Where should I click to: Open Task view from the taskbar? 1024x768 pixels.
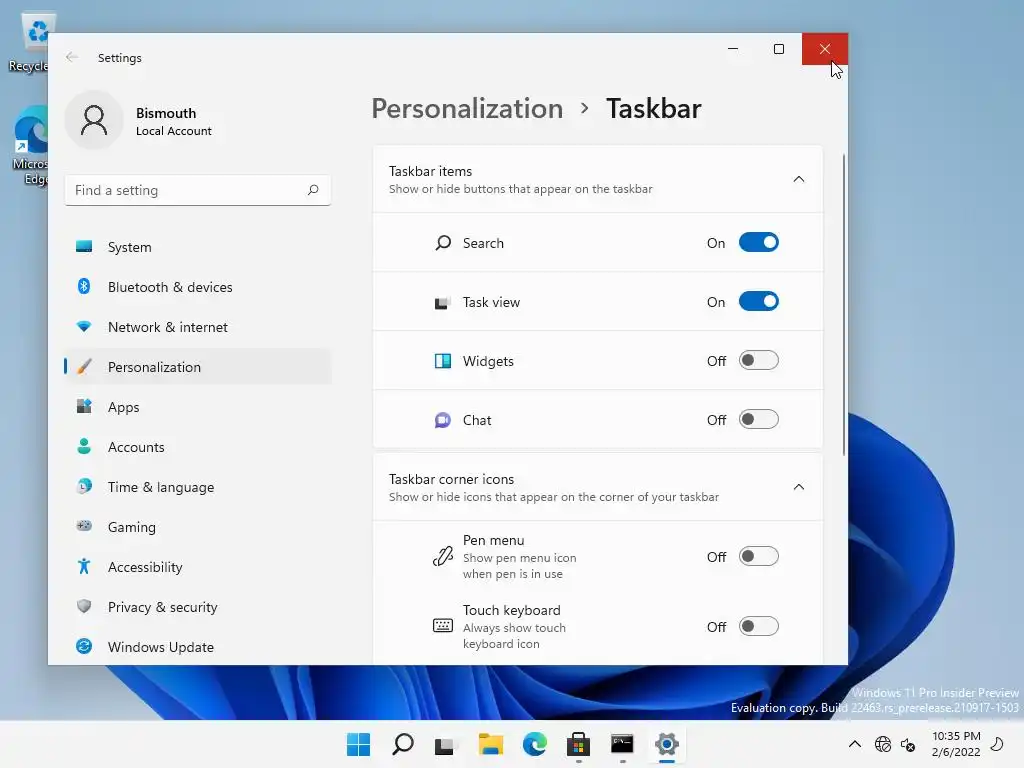[445, 744]
